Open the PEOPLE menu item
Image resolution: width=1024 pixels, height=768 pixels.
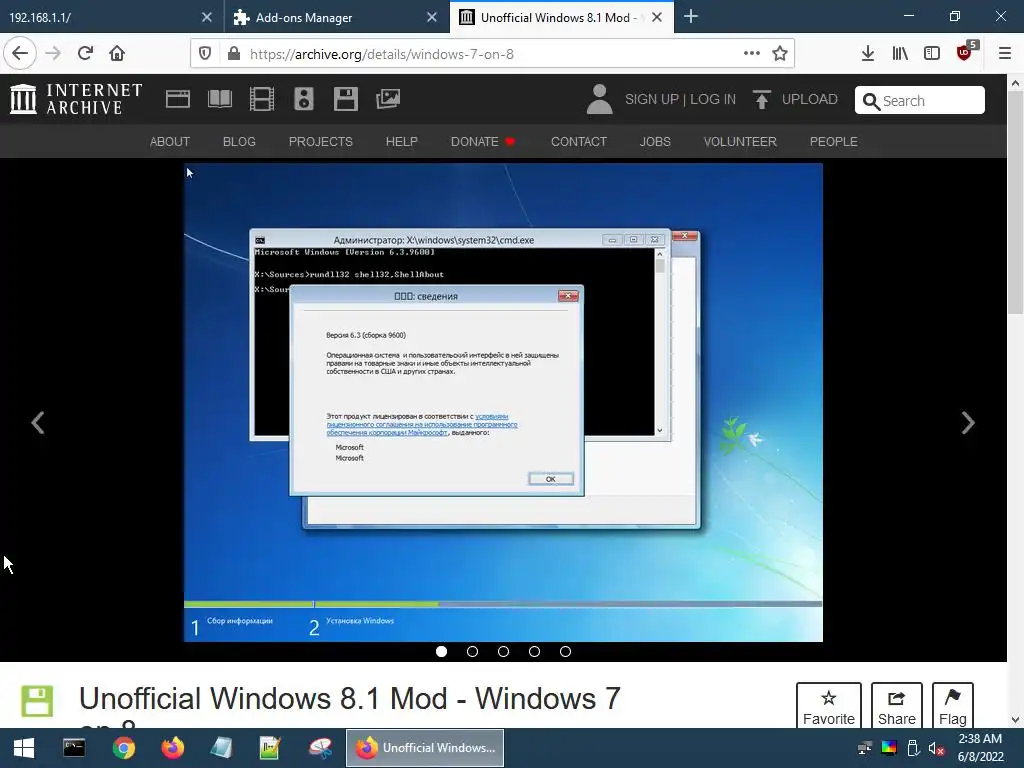pos(833,142)
